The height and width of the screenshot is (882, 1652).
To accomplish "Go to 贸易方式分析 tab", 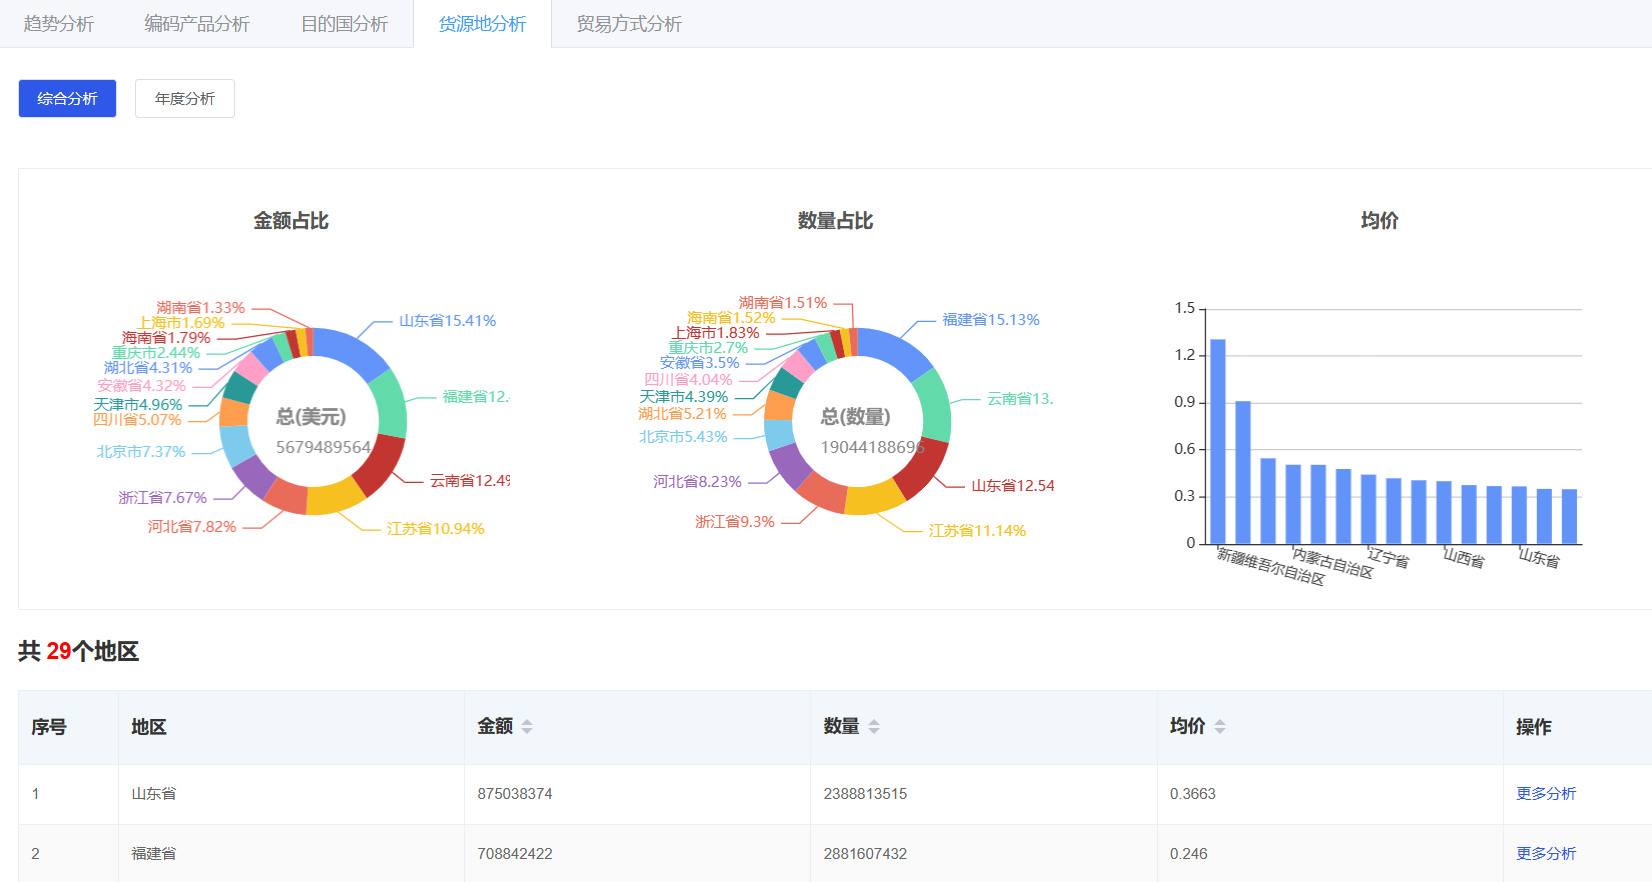I will point(629,24).
